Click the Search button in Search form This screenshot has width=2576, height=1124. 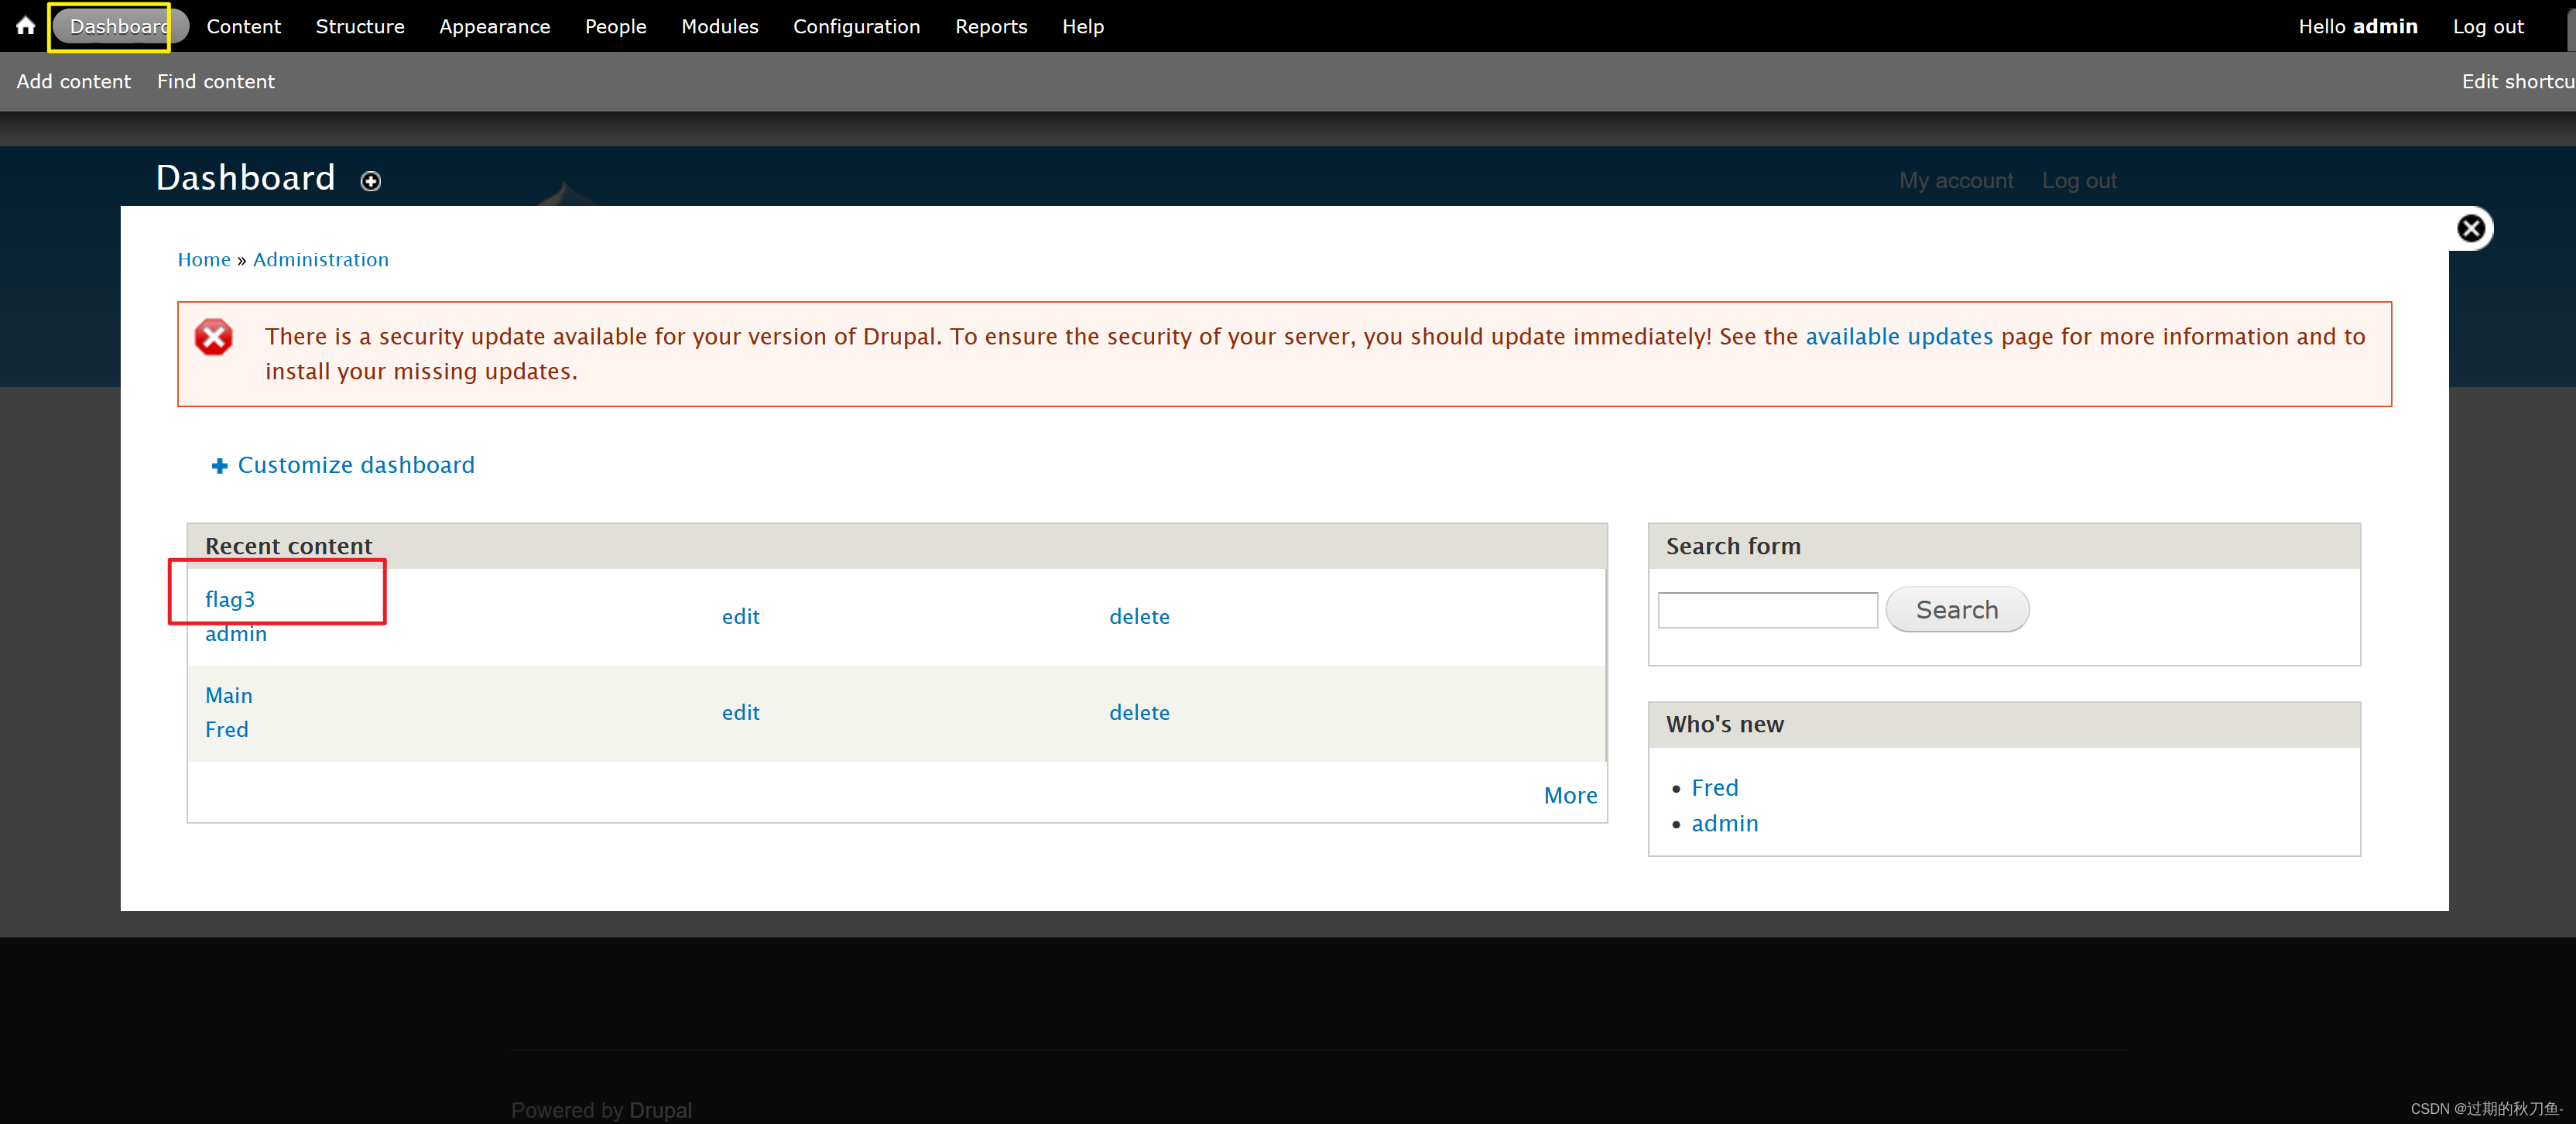1958,610
